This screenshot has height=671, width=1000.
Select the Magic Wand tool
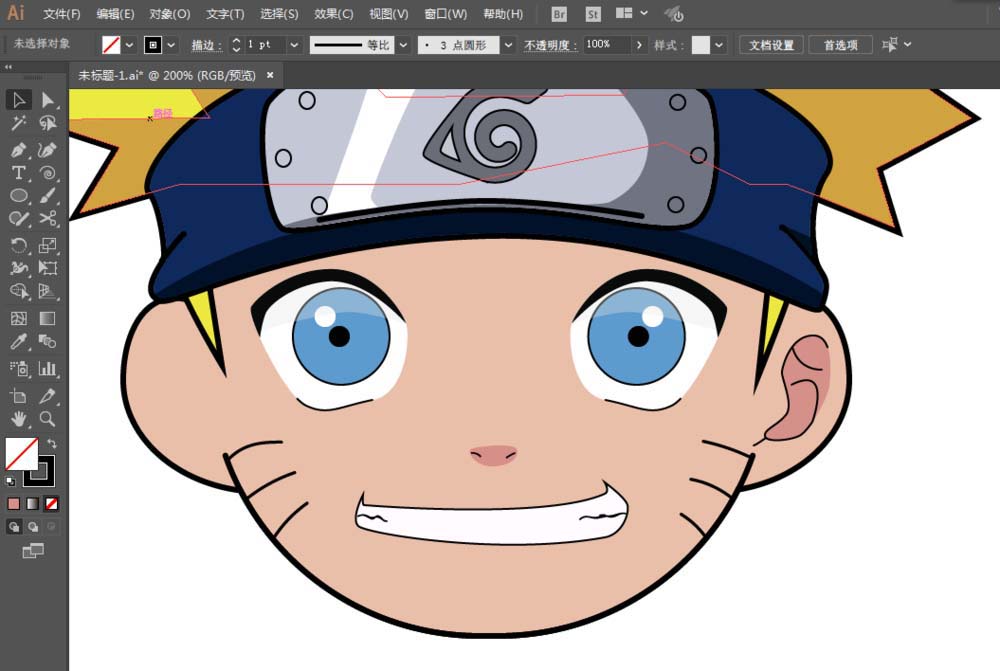pos(18,123)
